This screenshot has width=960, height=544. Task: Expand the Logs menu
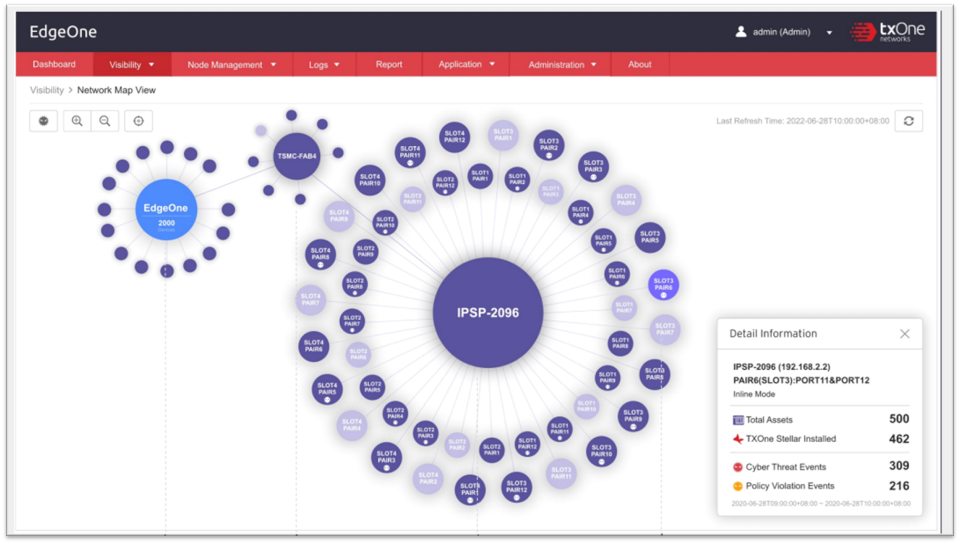(324, 64)
